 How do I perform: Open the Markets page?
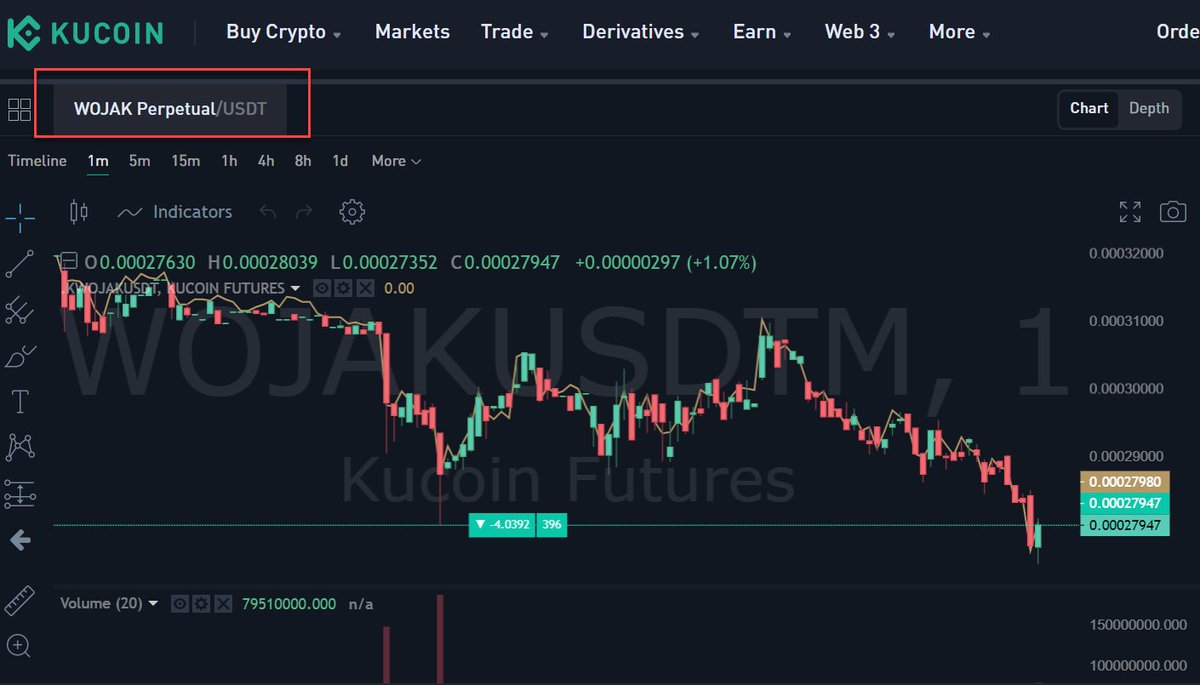tap(412, 32)
